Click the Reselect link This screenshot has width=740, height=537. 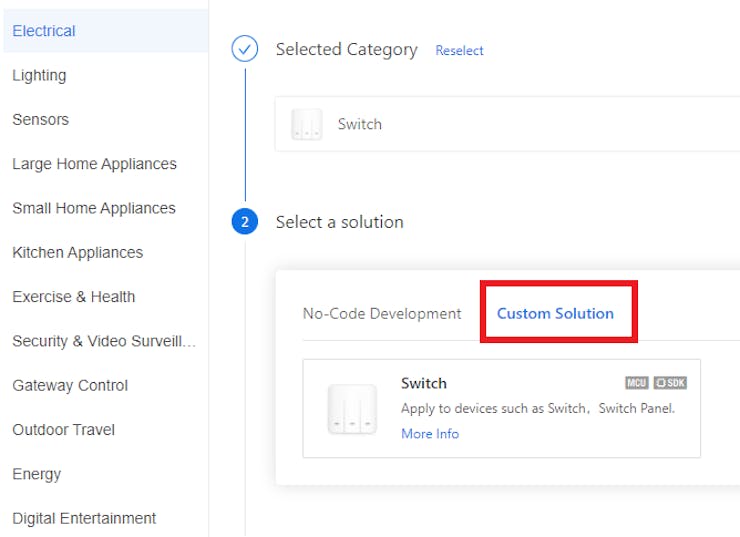(459, 50)
